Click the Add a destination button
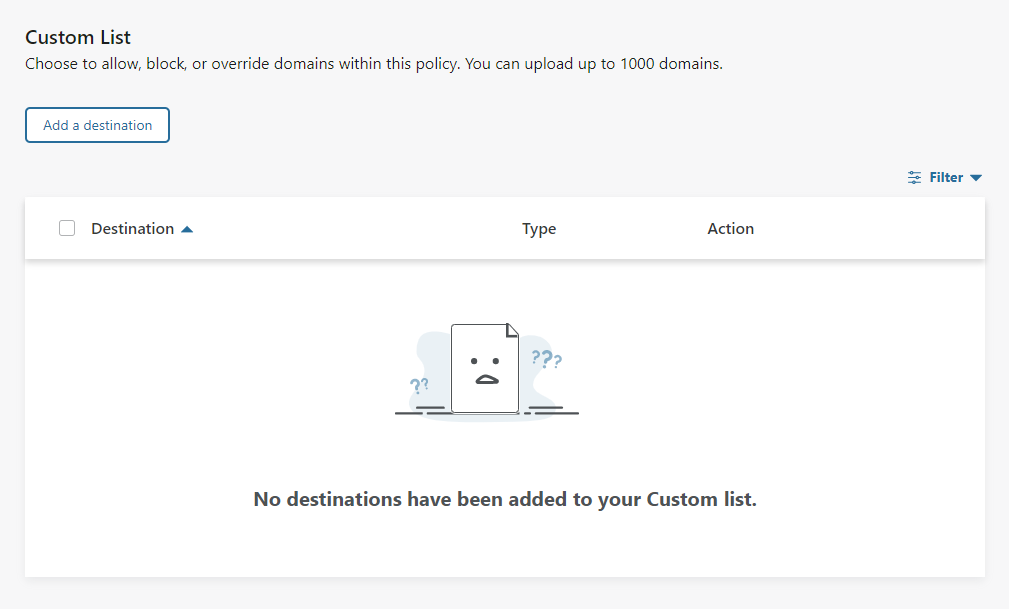The height and width of the screenshot is (609, 1009). tap(97, 125)
